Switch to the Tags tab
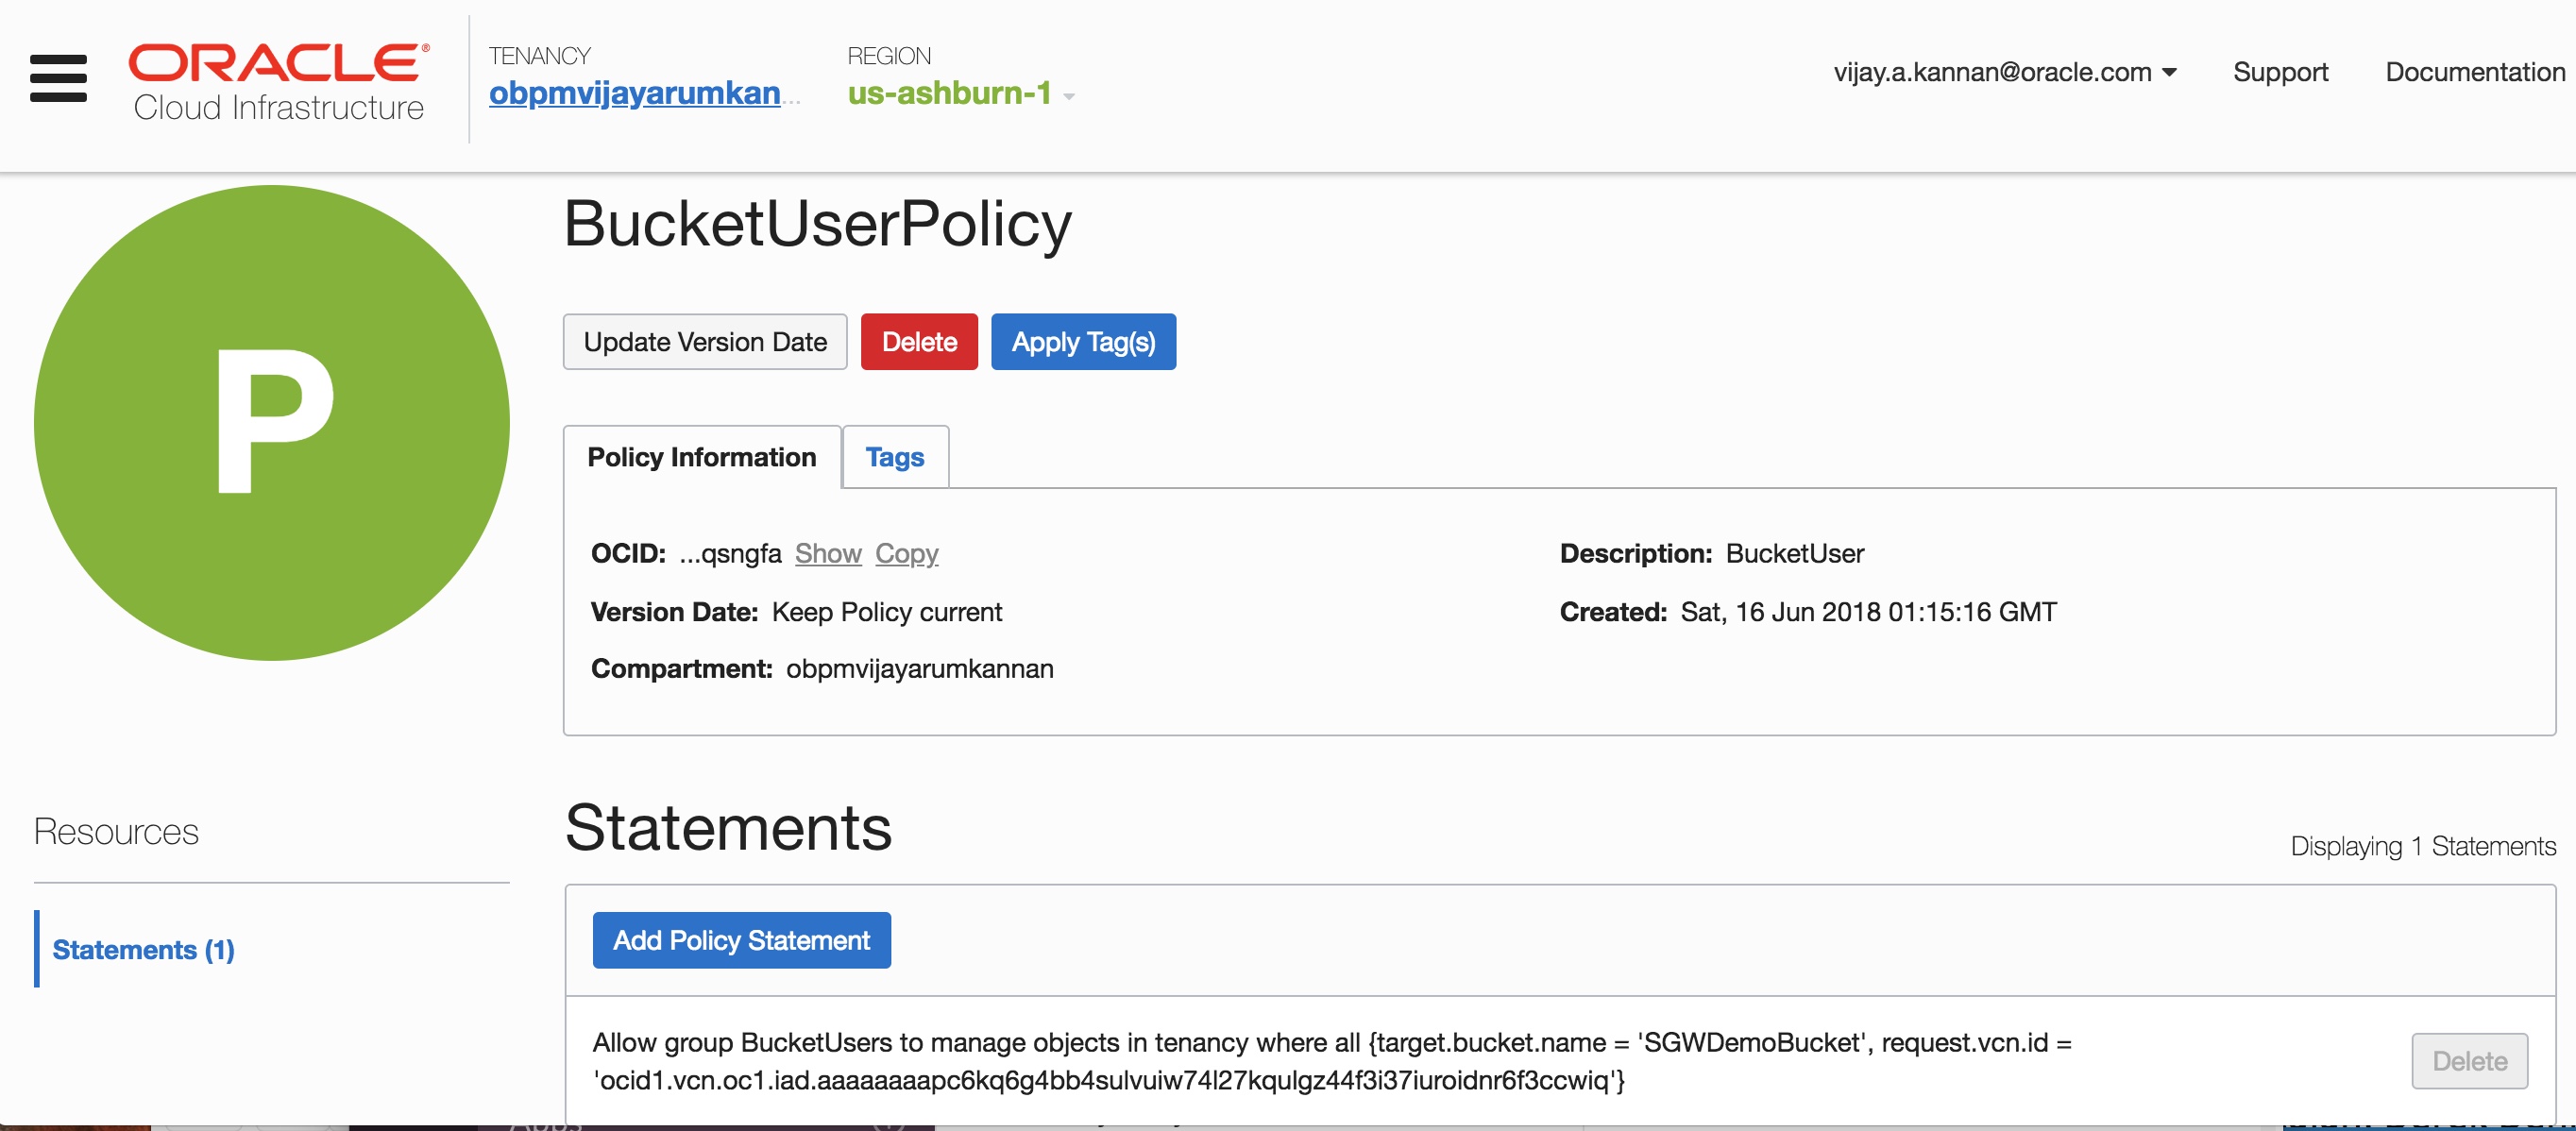Image resolution: width=2576 pixels, height=1131 pixels. coord(894,457)
